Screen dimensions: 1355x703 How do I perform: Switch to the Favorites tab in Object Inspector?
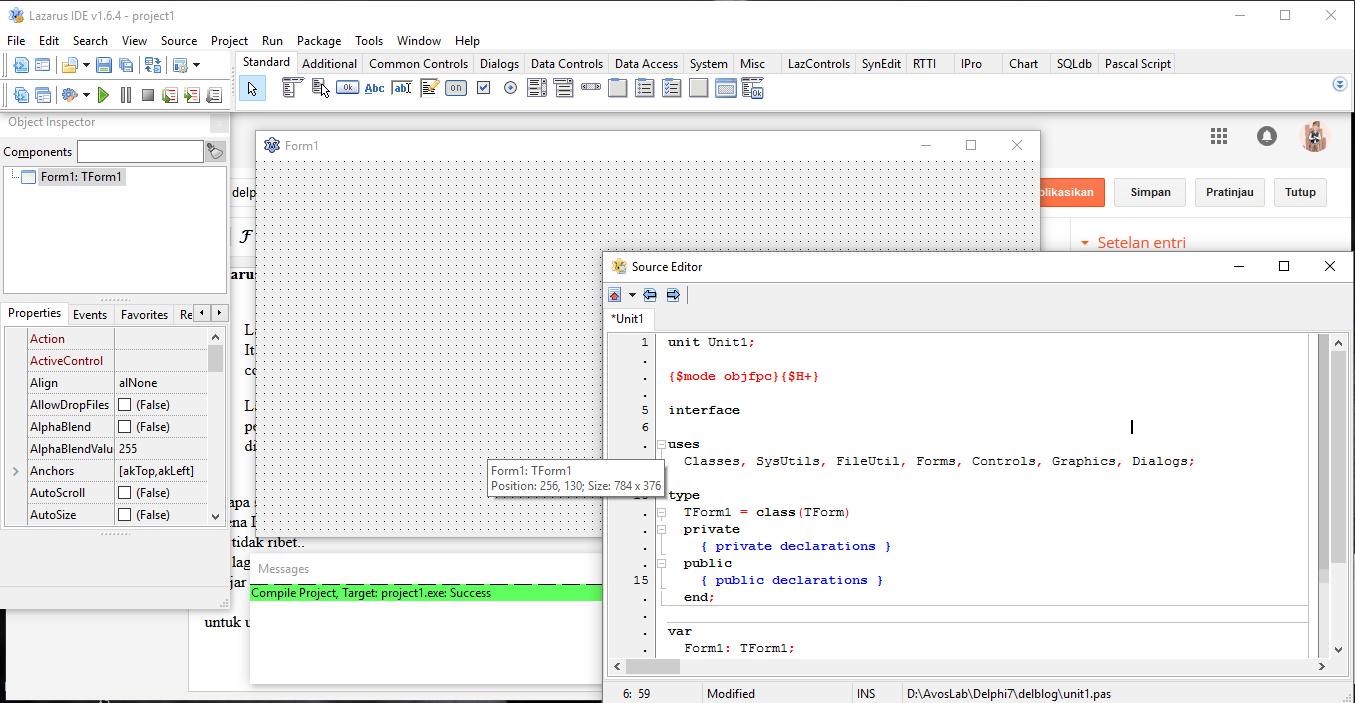coord(144,314)
